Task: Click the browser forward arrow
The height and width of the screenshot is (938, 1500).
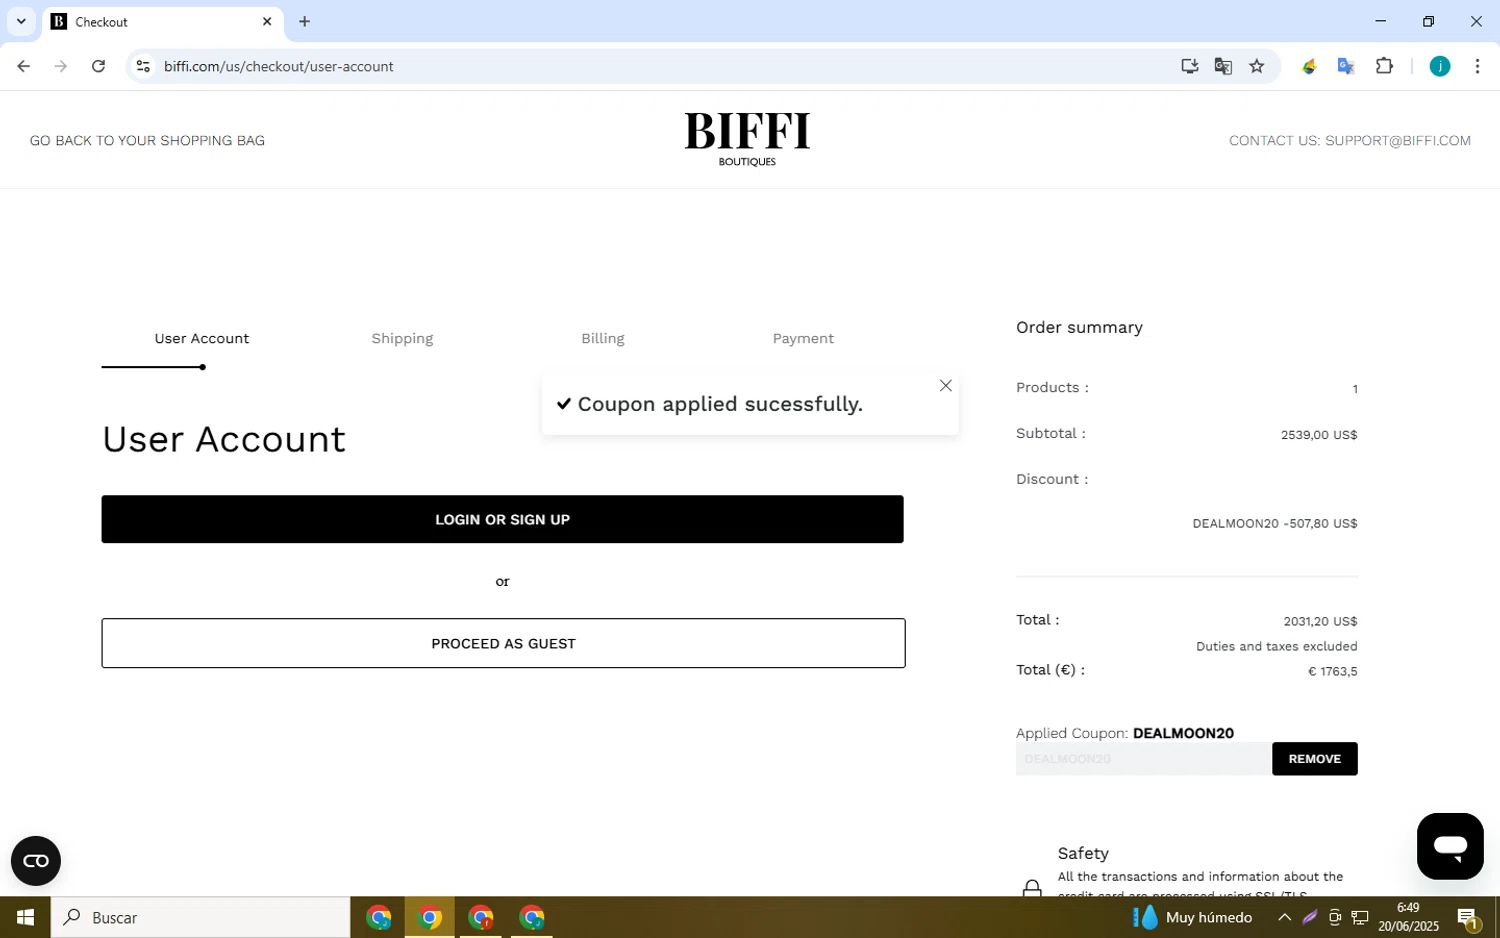Action: [61, 66]
